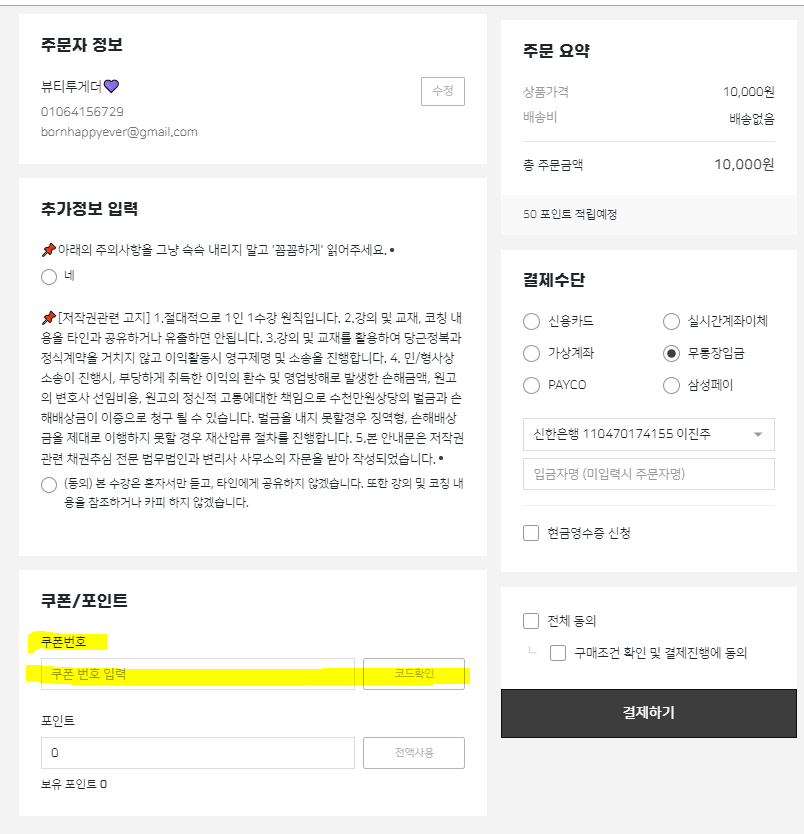Click the 수정 edit button
Viewport: 804px width, 834px height.
[x=442, y=91]
